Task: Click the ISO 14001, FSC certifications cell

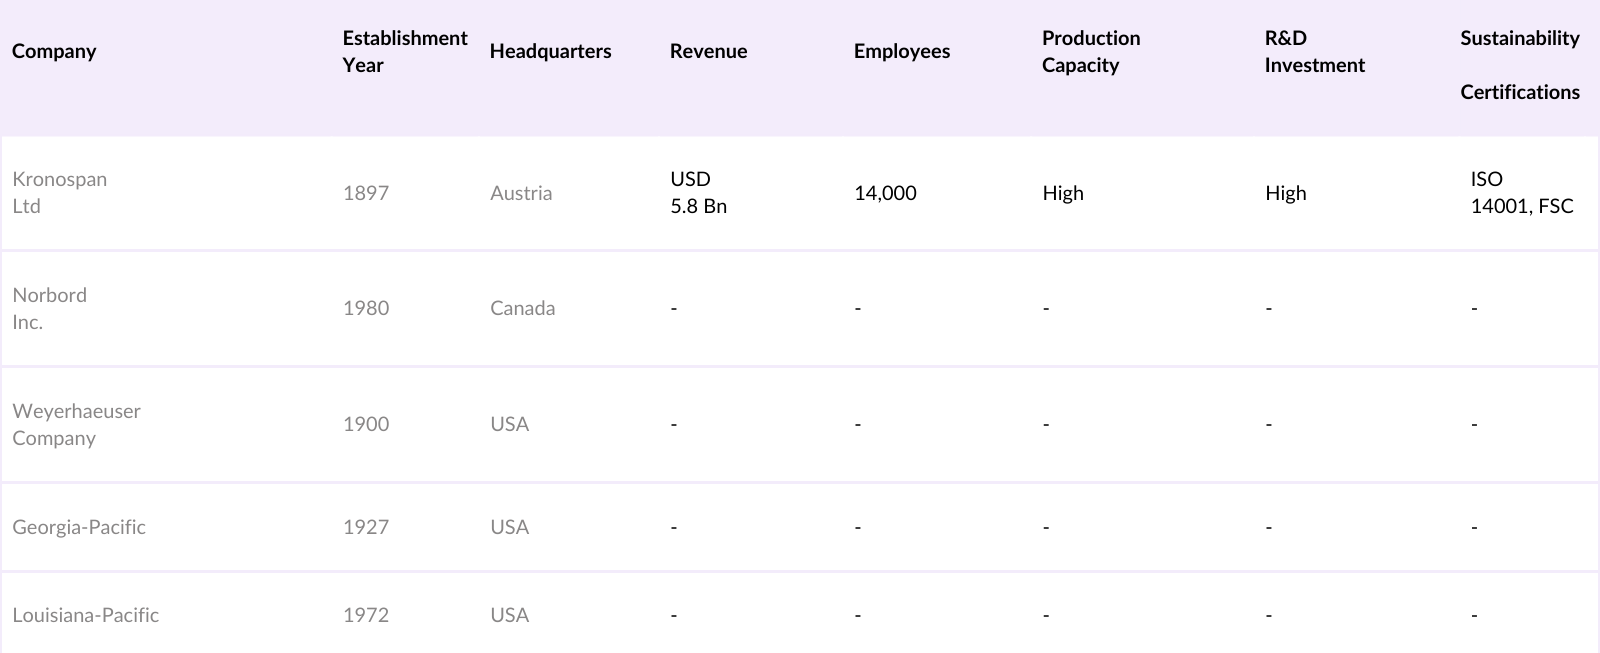Action: 1521,192
